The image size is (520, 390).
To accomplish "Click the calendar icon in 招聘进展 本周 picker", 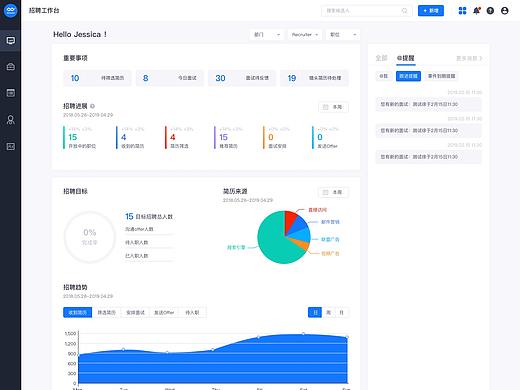I will [x=325, y=107].
